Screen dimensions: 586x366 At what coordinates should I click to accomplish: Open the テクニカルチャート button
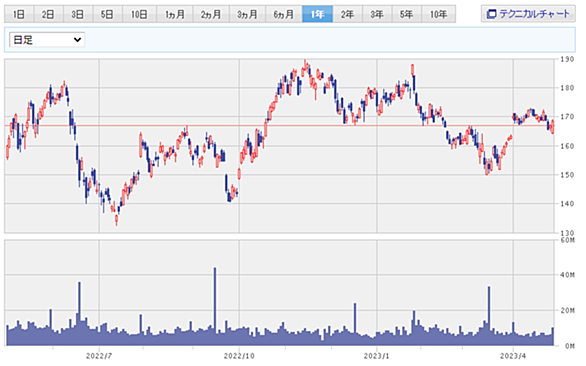click(528, 14)
